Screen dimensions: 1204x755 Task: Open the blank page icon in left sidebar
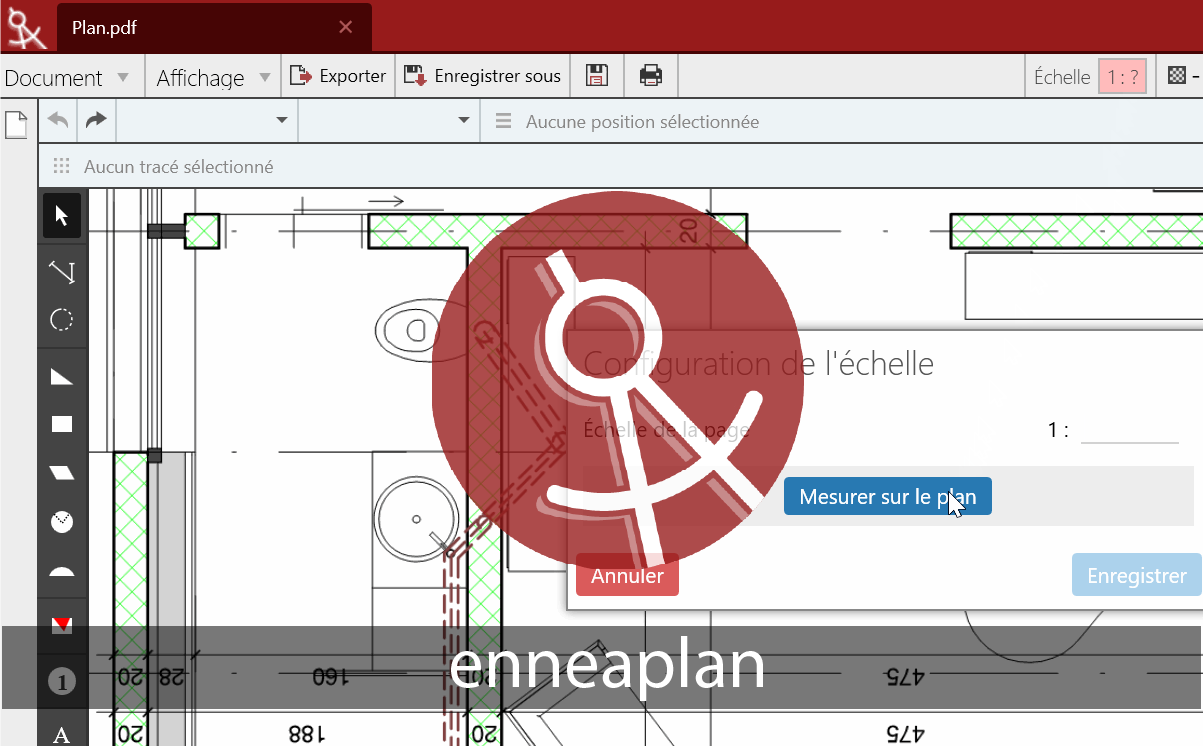click(16, 126)
